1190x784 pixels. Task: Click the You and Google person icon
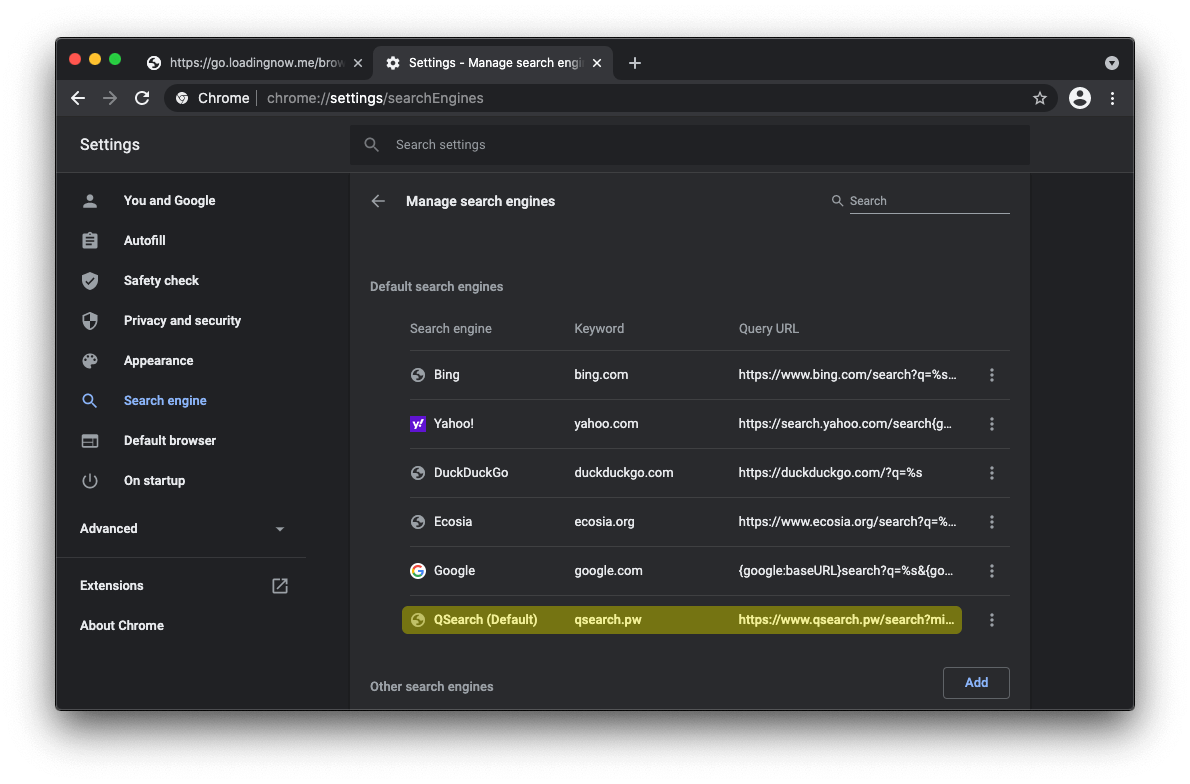(90, 201)
